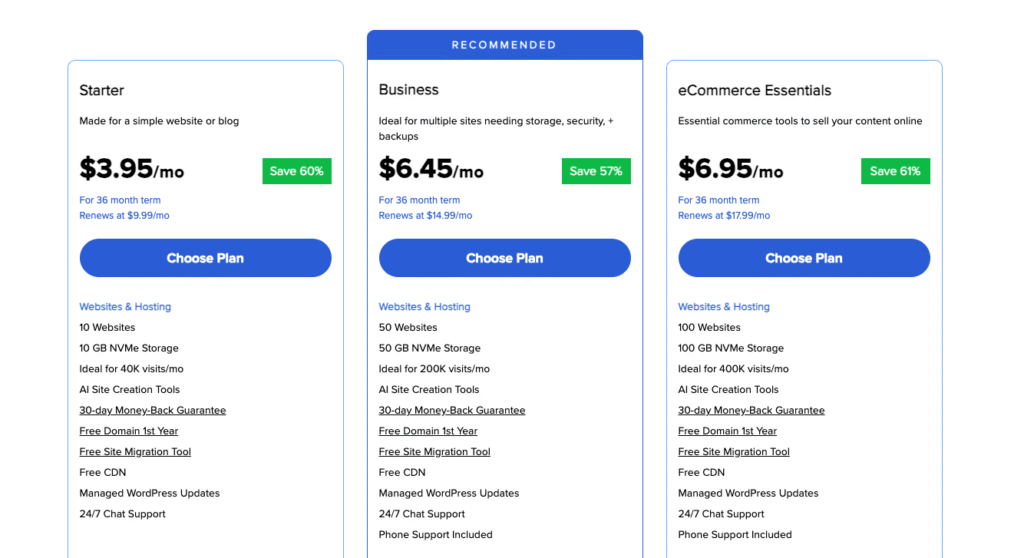
Task: Choose the Starter plan
Action: 205,258
